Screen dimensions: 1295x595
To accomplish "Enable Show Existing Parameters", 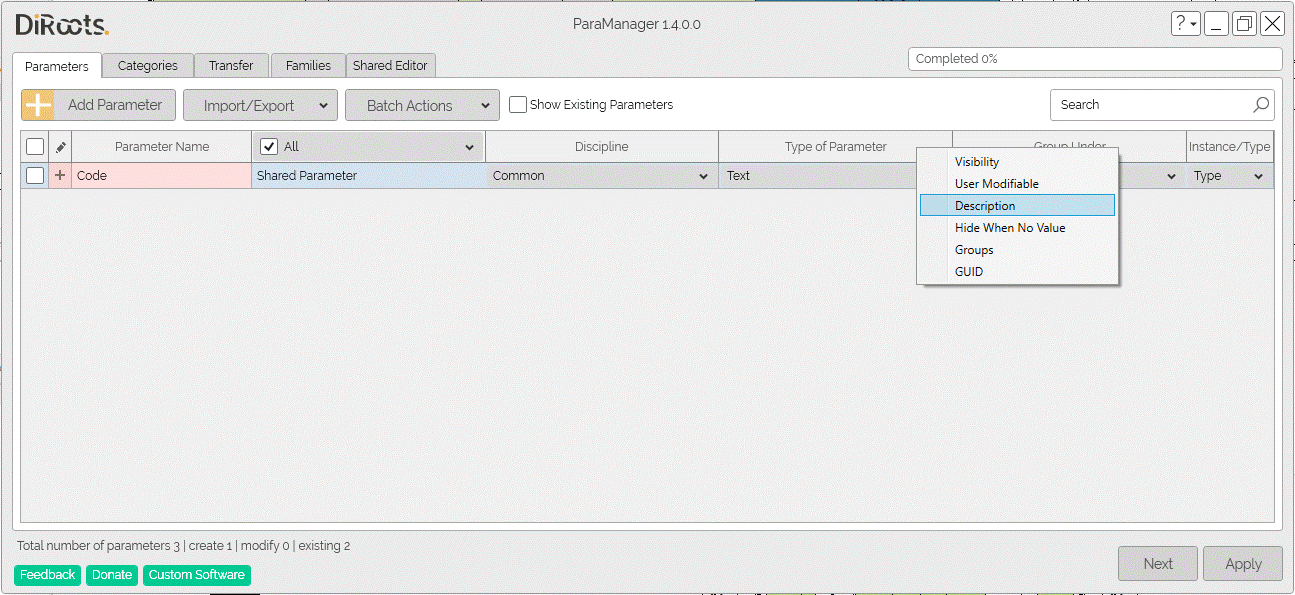I will 518,104.
